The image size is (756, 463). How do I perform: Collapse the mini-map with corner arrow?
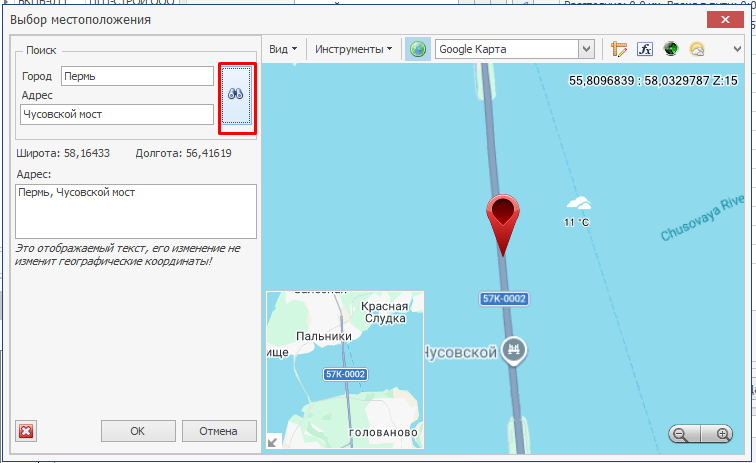pos(273,441)
